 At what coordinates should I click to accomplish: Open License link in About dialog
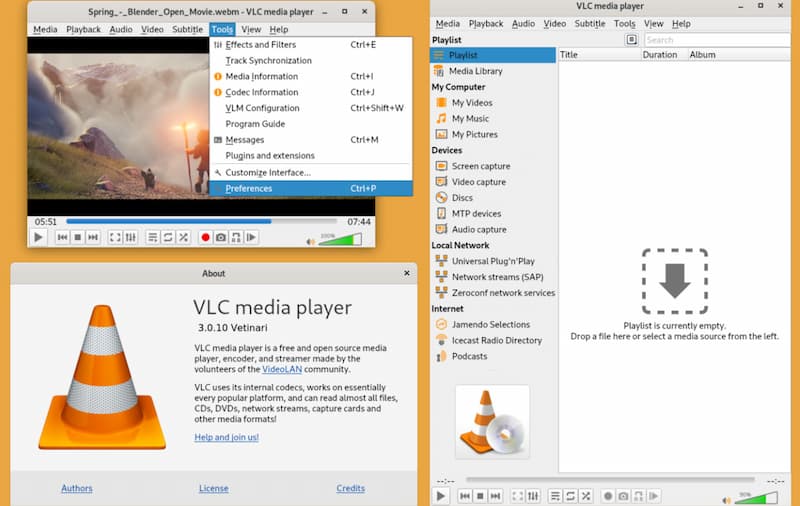(x=213, y=488)
